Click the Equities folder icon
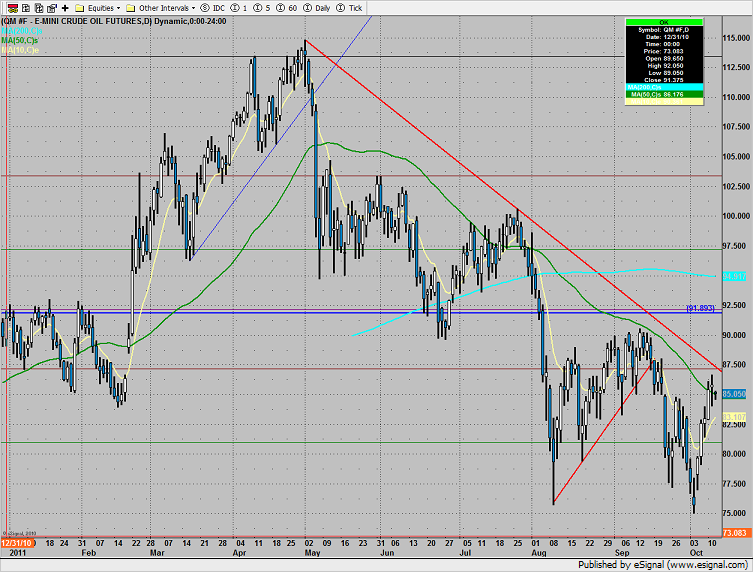Screen dimensions: 753x572 80,8
